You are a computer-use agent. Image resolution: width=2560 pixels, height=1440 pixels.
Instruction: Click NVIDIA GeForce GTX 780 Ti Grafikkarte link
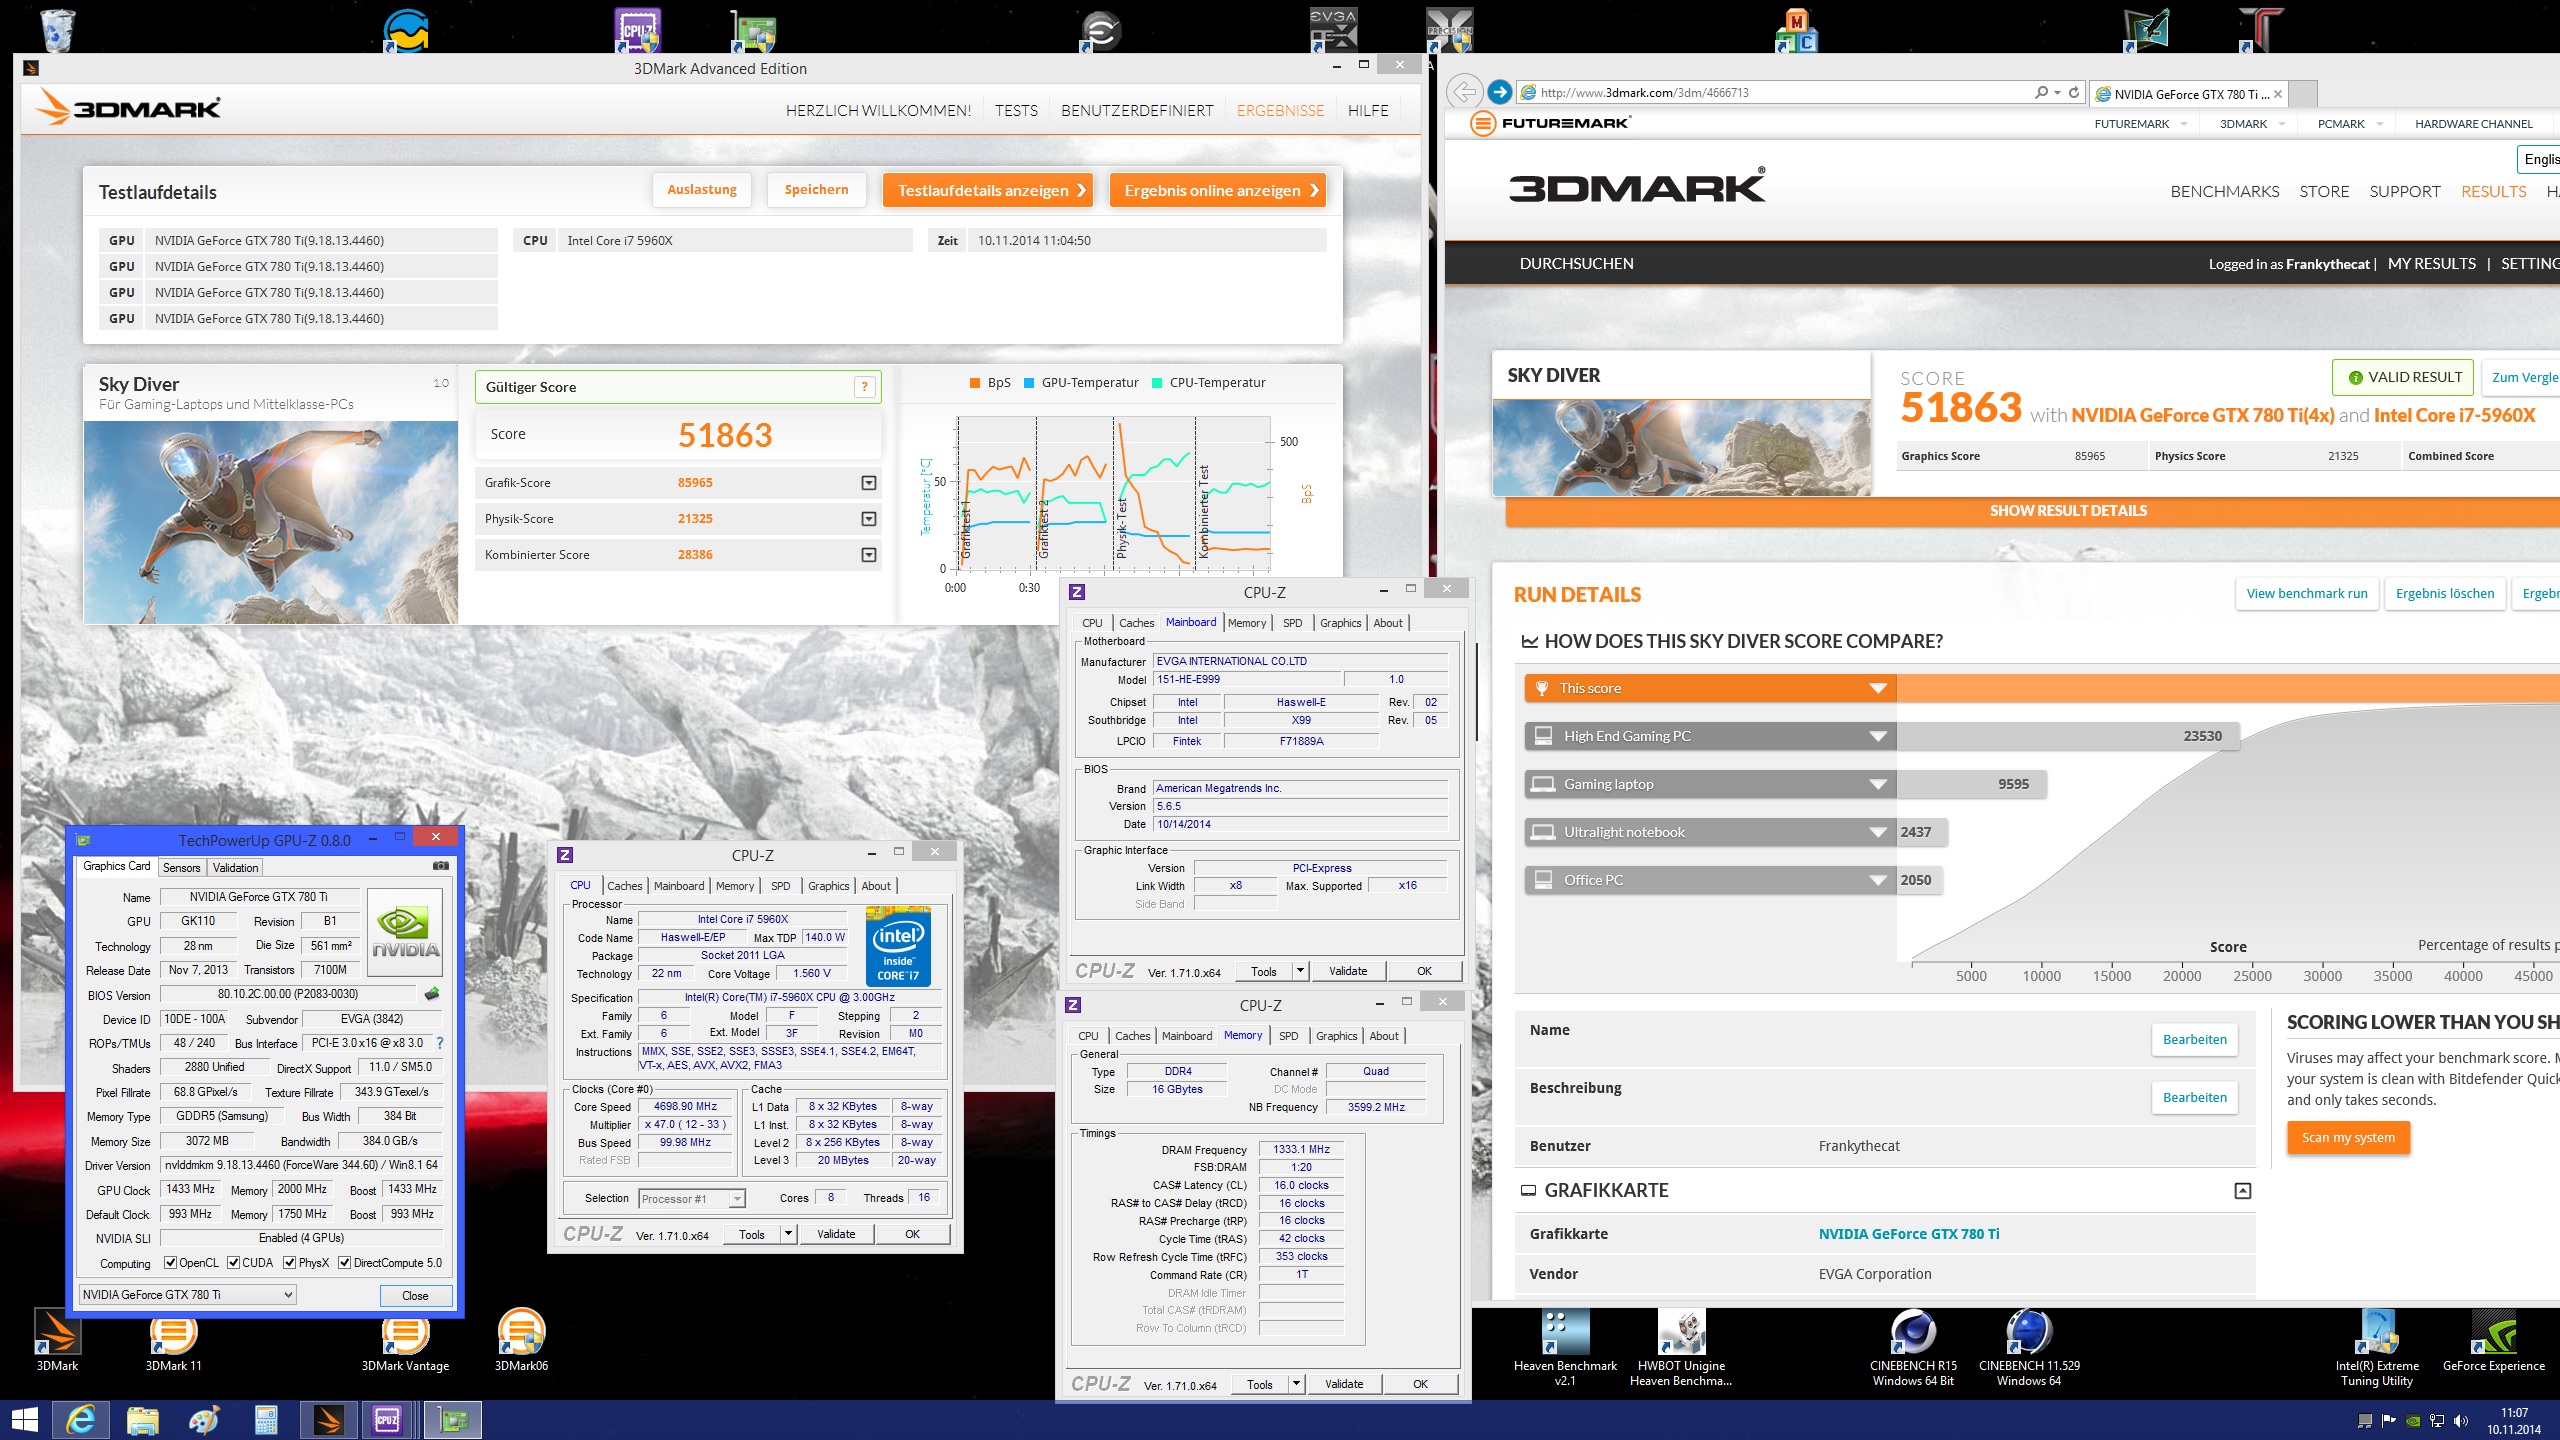(1909, 1234)
